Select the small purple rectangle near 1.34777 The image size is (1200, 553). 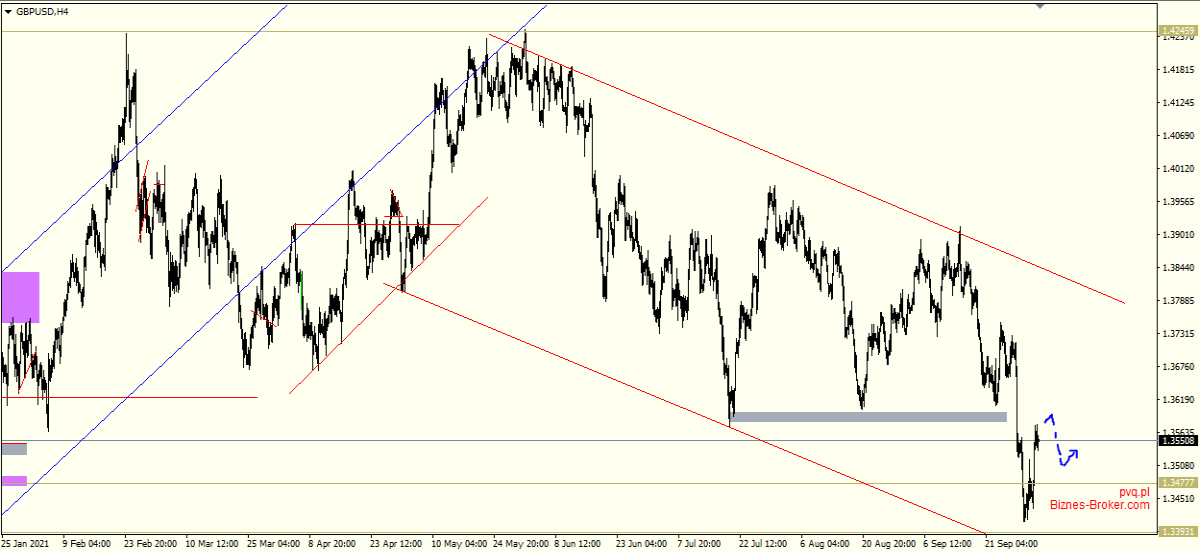[14, 481]
